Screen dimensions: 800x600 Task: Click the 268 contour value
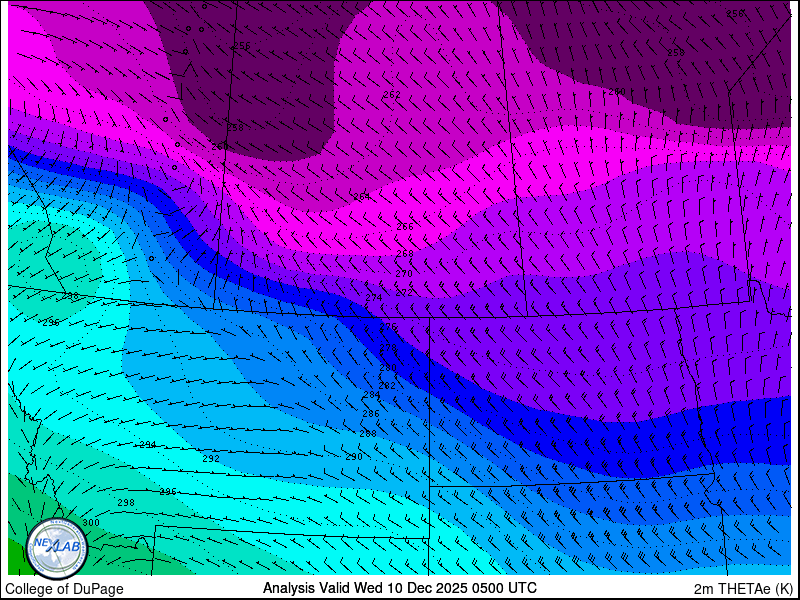point(405,254)
